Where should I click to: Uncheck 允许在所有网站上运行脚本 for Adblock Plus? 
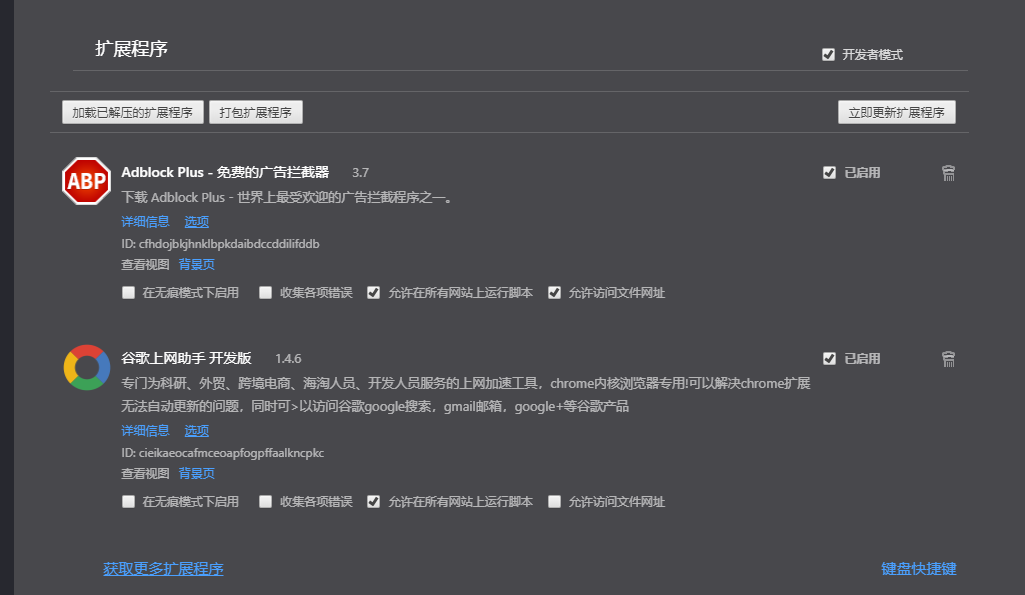pos(373,292)
